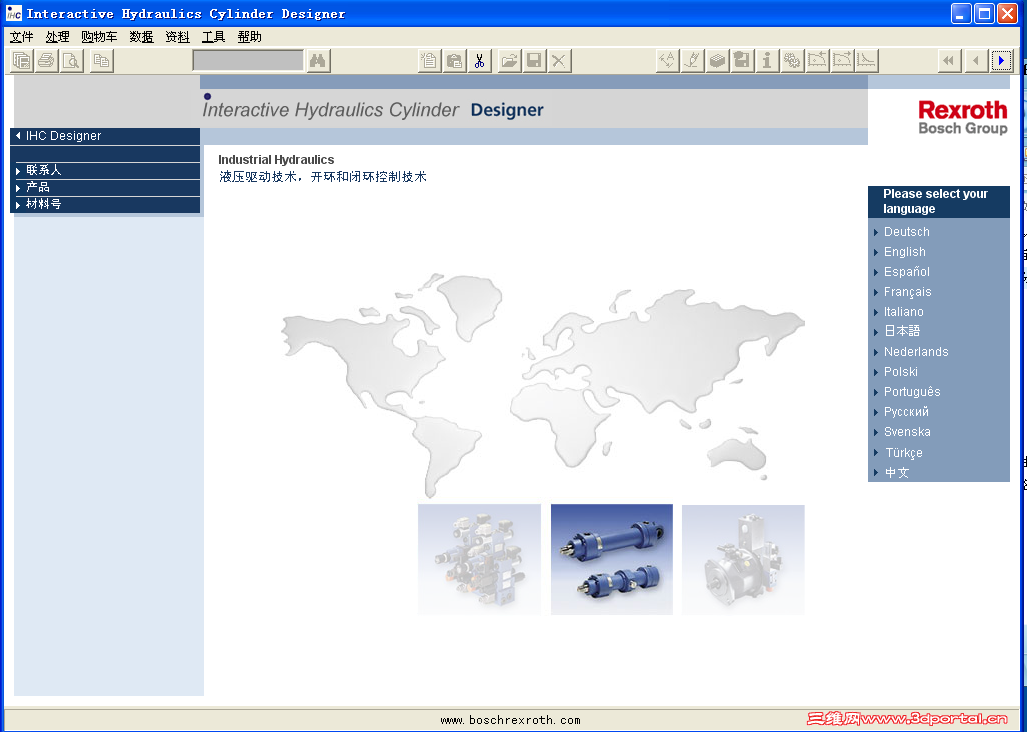Click the disk with cylinder icon
The height and width of the screenshot is (732, 1027).
pyautogui.click(x=742, y=61)
